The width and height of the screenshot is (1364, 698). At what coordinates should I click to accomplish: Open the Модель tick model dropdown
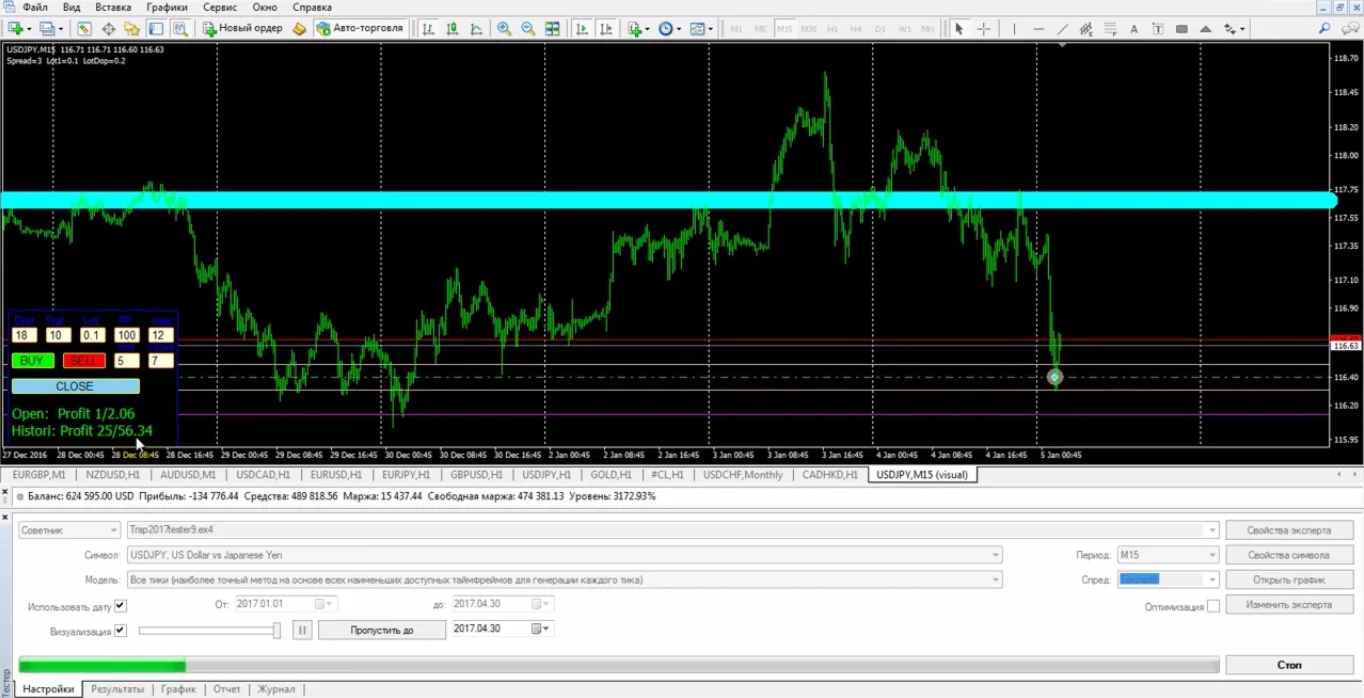tap(995, 580)
